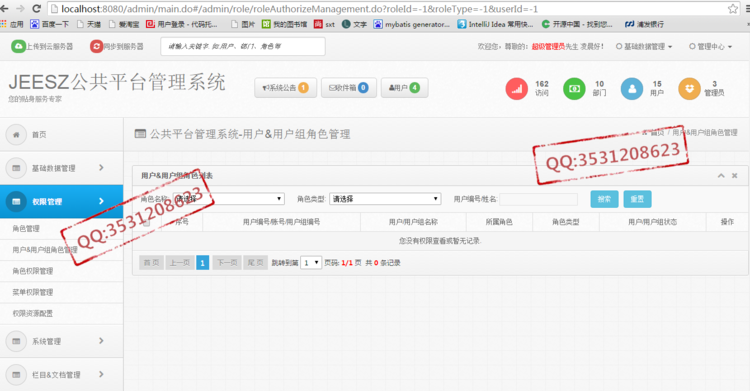
Task: Click the 基础数据管理 sidebar icon
Action: tap(16, 168)
